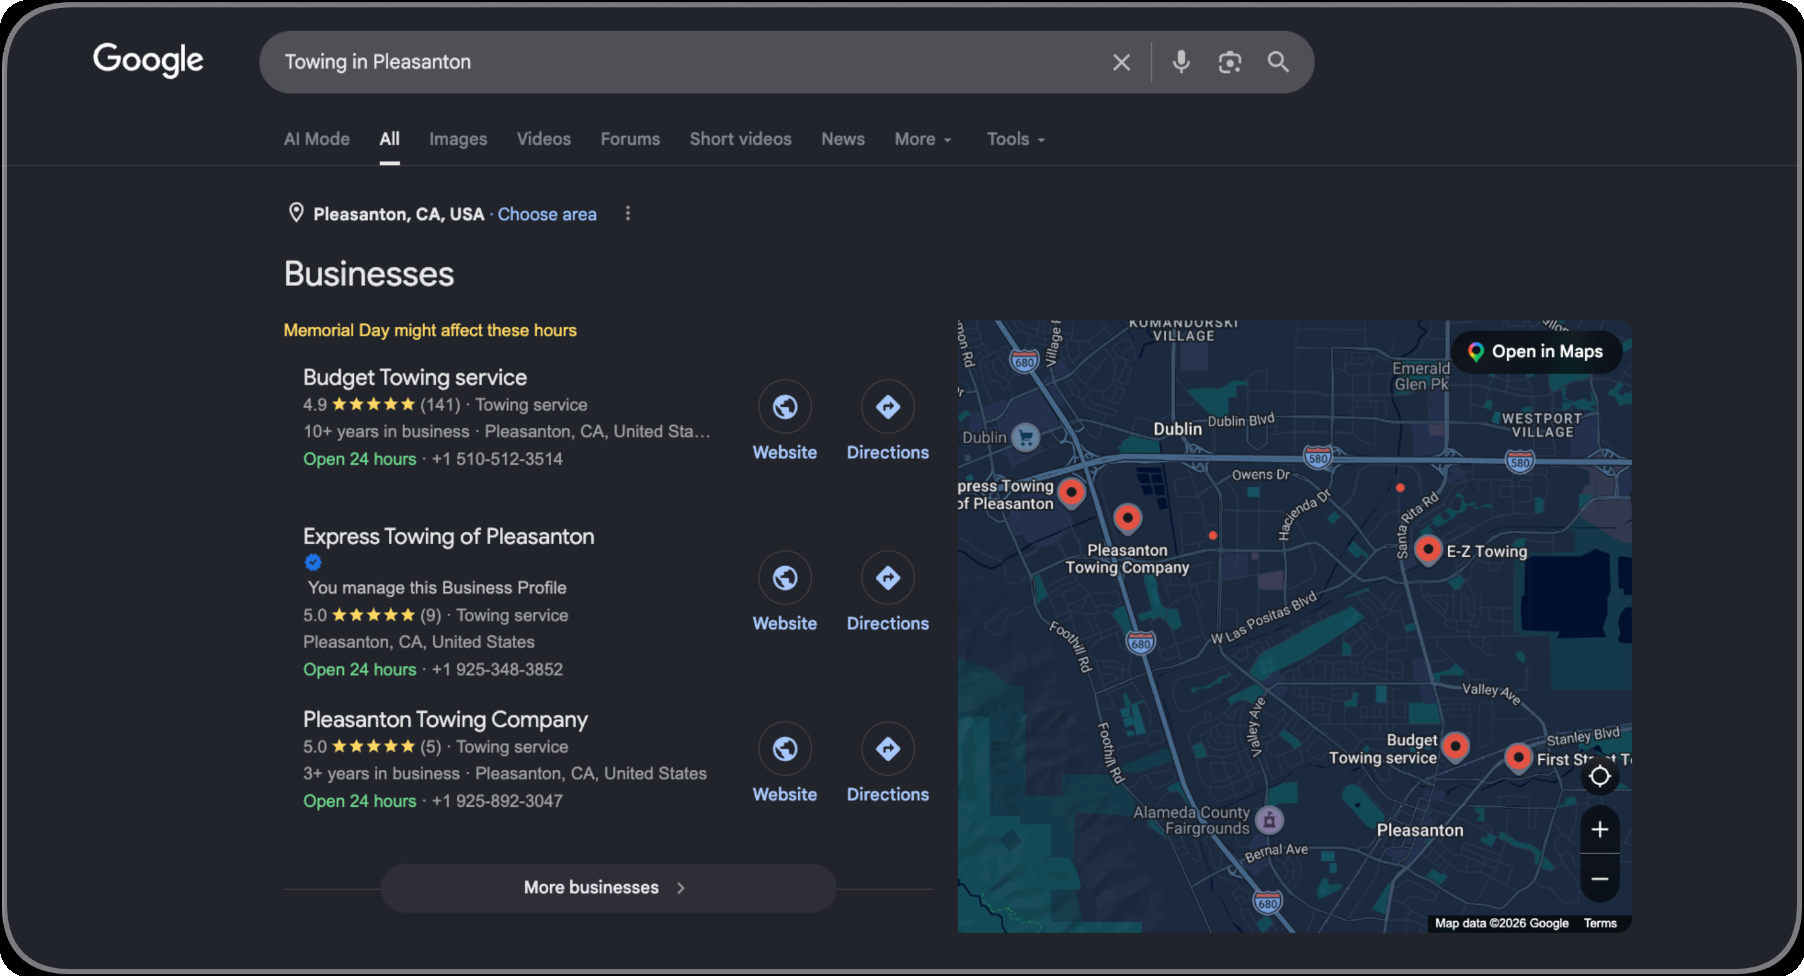The width and height of the screenshot is (1804, 976).
Task: Expand the More search filter dropdown
Action: pyautogui.click(x=923, y=139)
